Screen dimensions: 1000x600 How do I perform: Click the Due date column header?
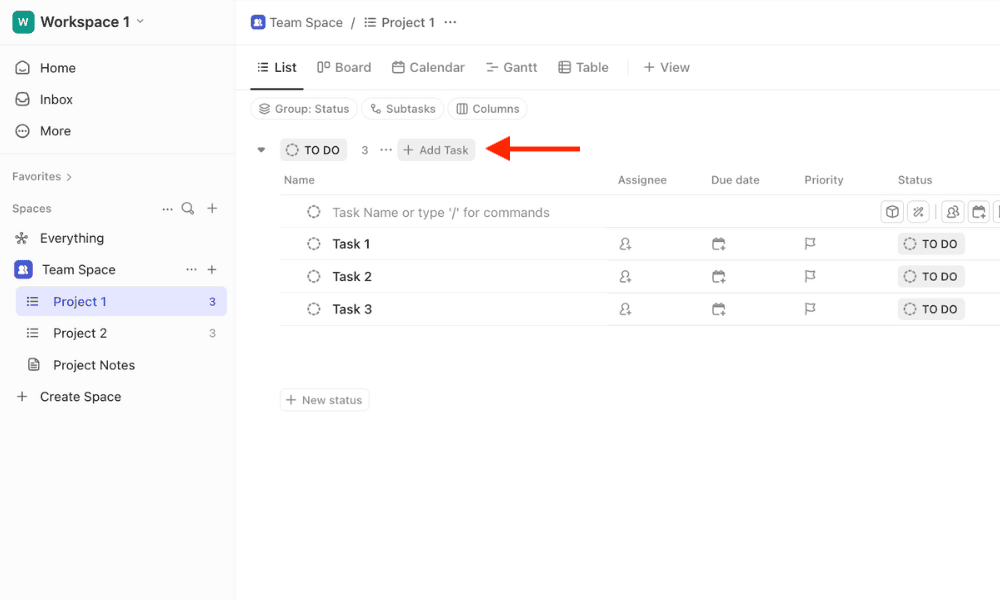pos(735,180)
